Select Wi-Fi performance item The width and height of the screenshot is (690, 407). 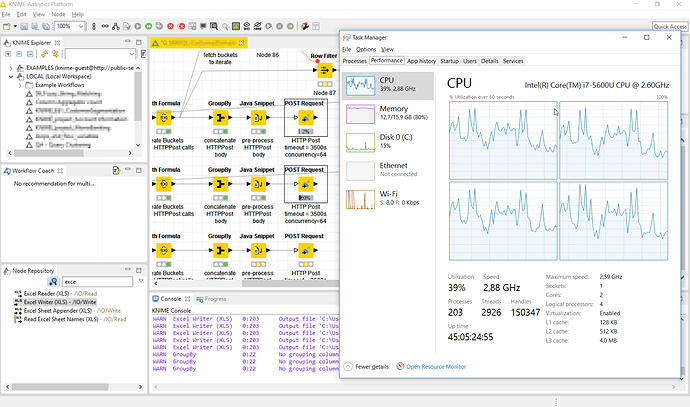pos(388,199)
